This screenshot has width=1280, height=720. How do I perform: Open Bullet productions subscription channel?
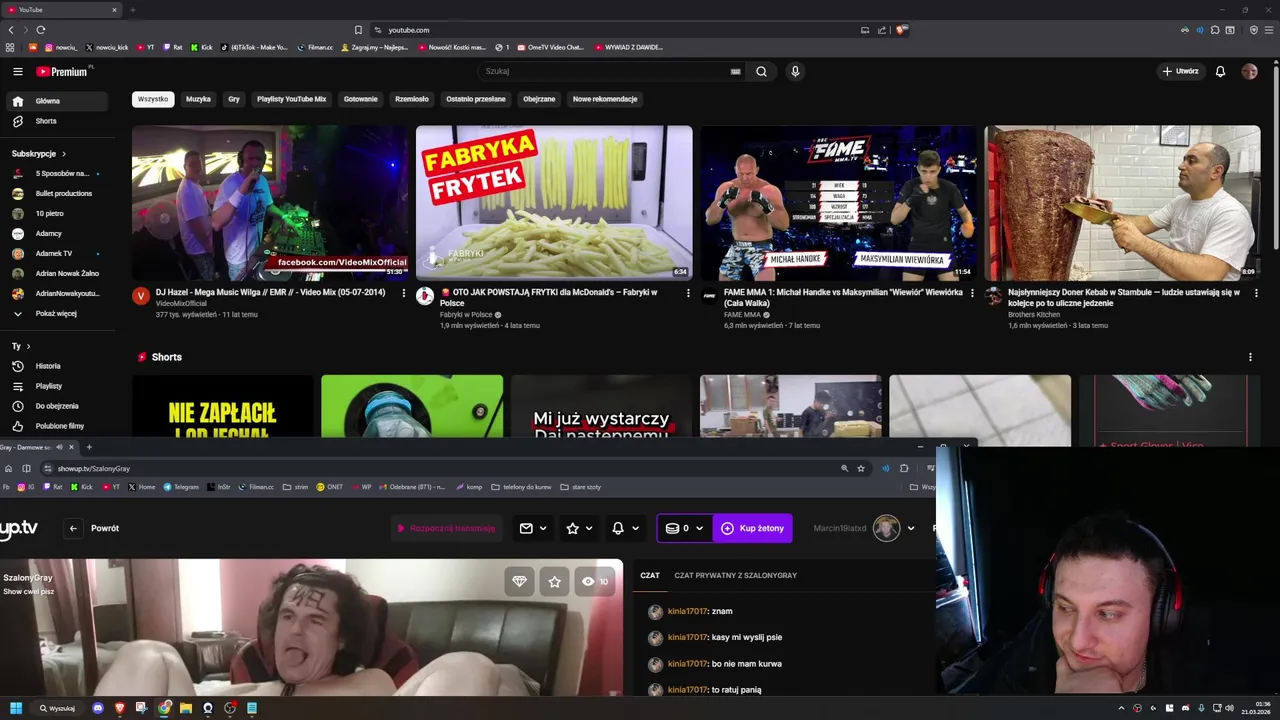(x=57, y=193)
